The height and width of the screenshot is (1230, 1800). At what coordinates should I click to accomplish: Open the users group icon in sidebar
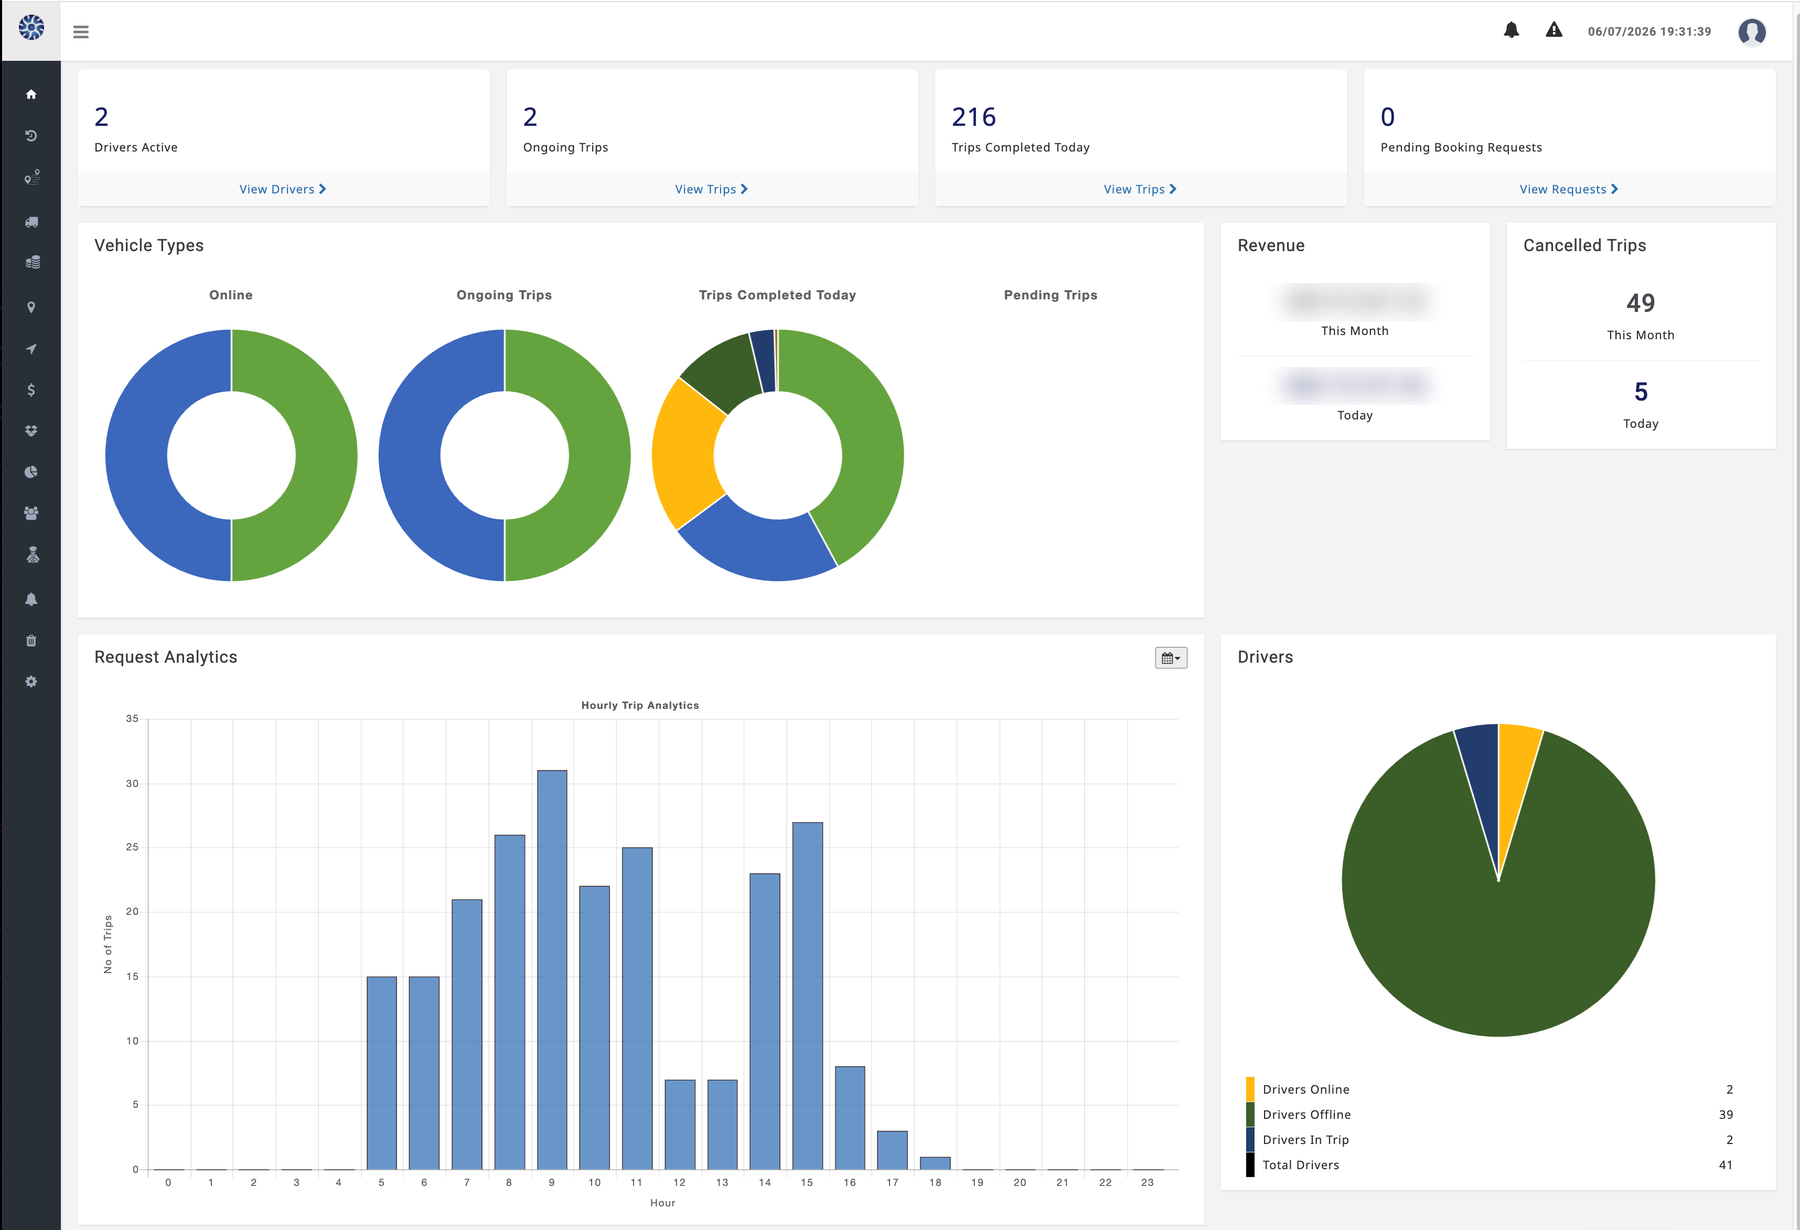pos(31,513)
